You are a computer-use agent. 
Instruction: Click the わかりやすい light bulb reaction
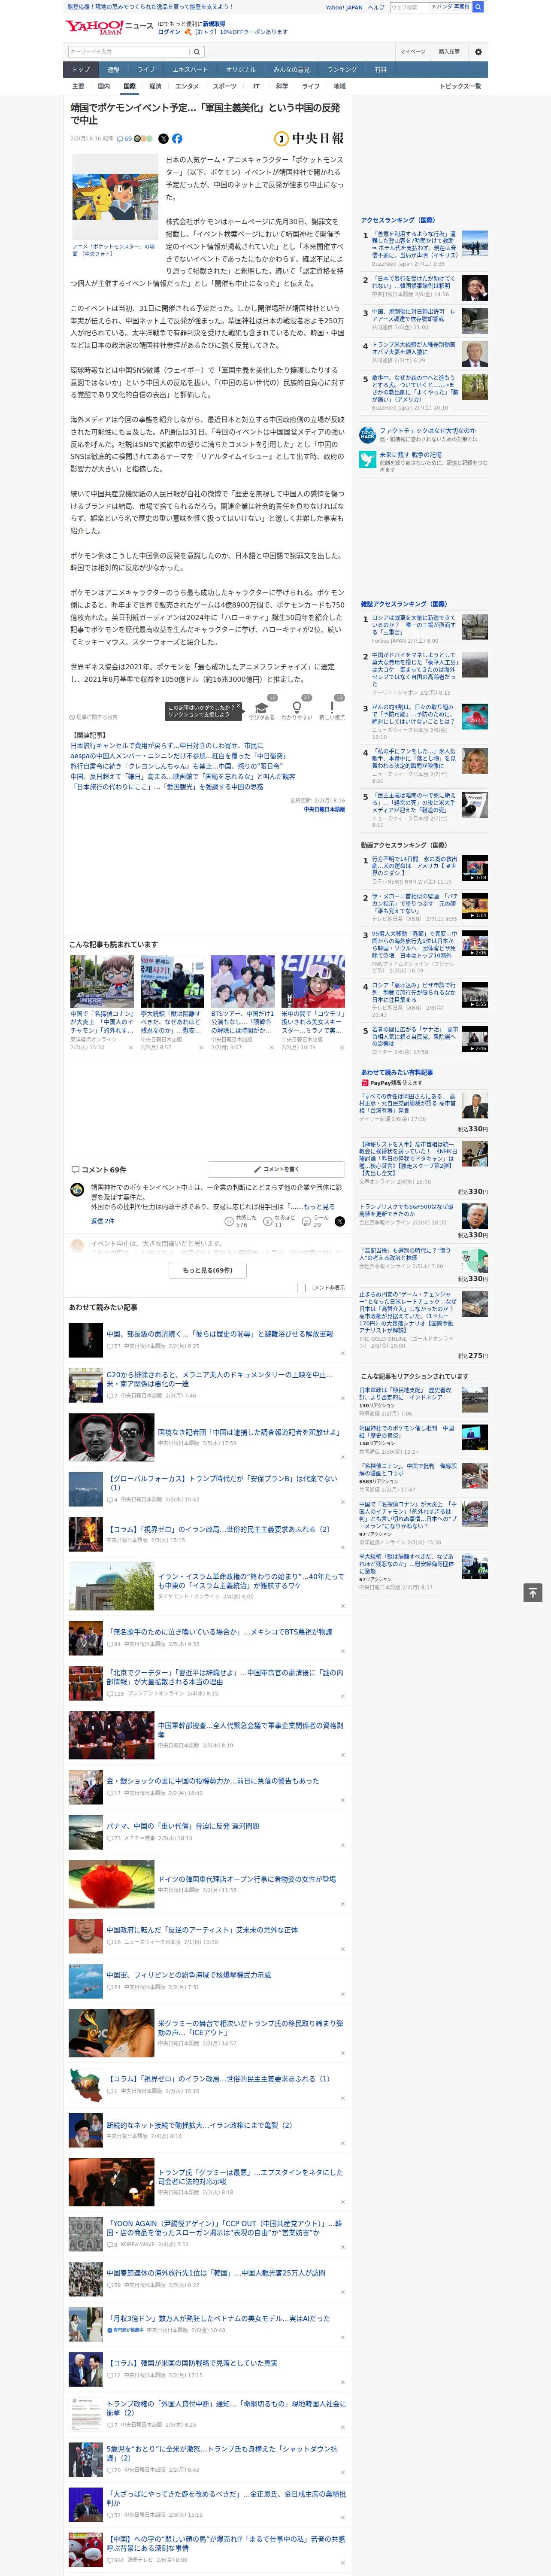point(297,709)
